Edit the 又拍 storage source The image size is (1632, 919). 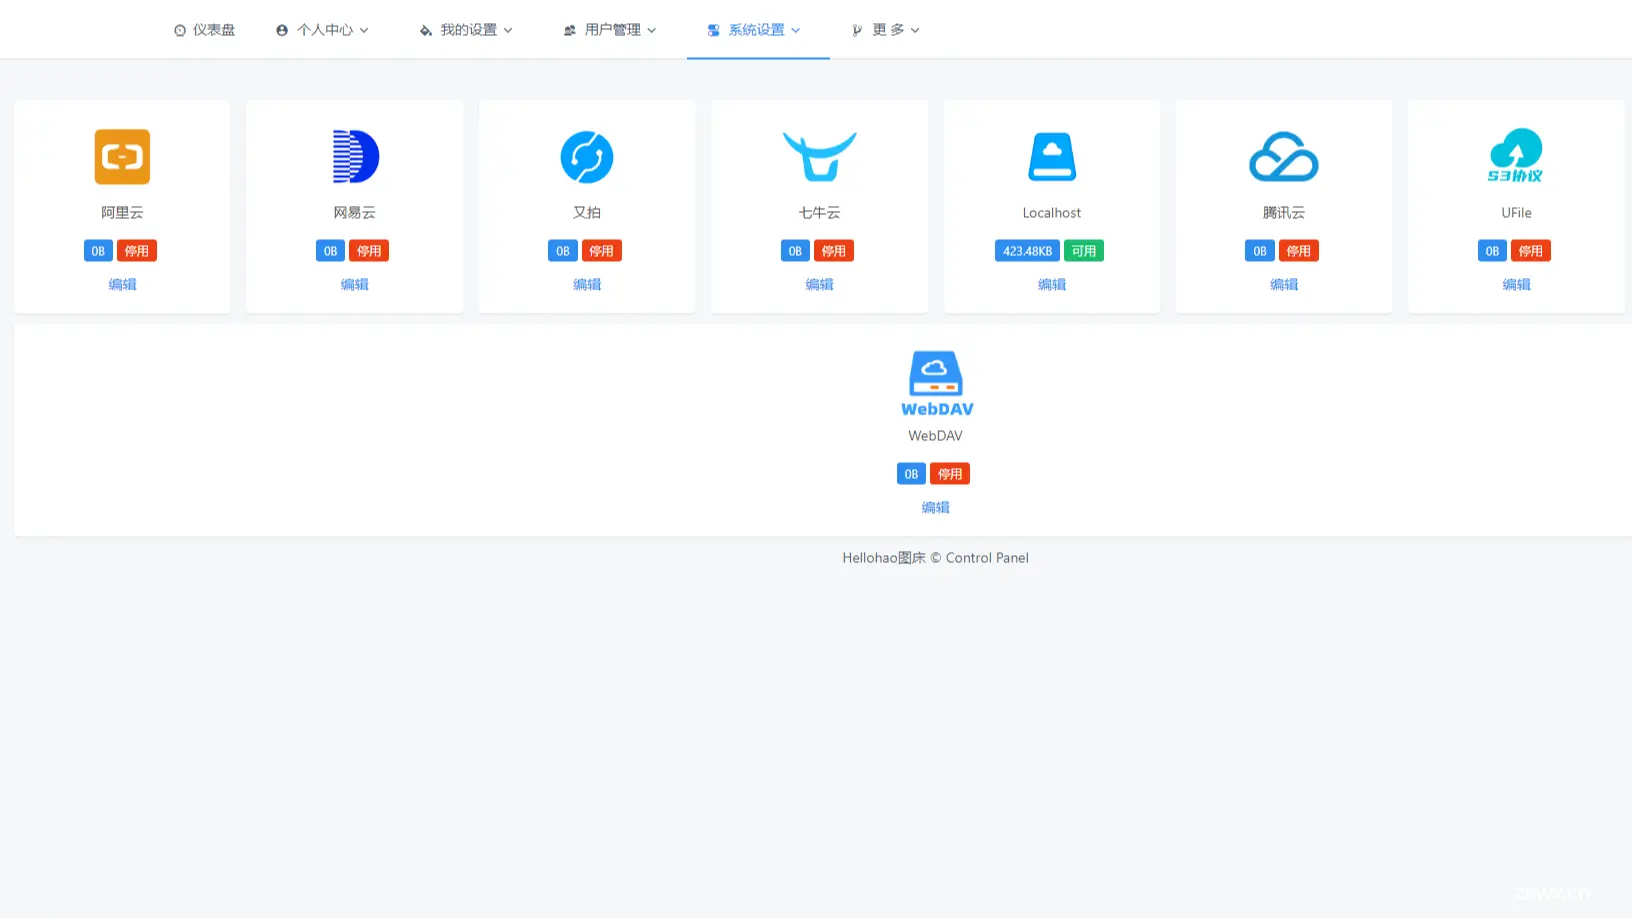[x=587, y=285]
